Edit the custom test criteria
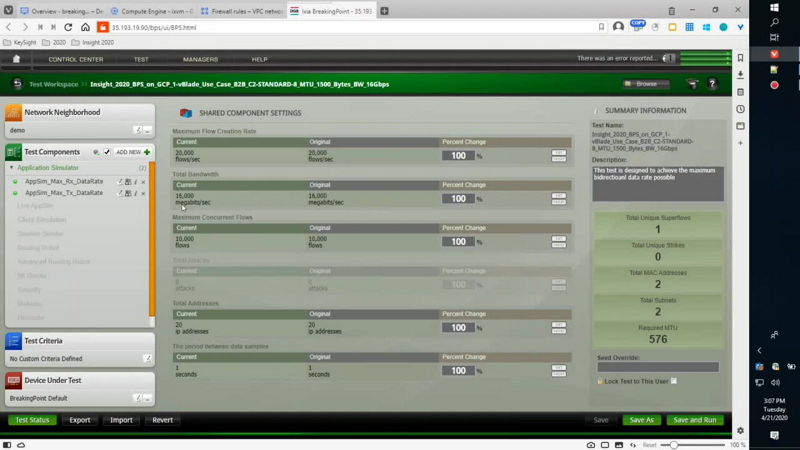This screenshot has height=450, width=800. tap(147, 359)
